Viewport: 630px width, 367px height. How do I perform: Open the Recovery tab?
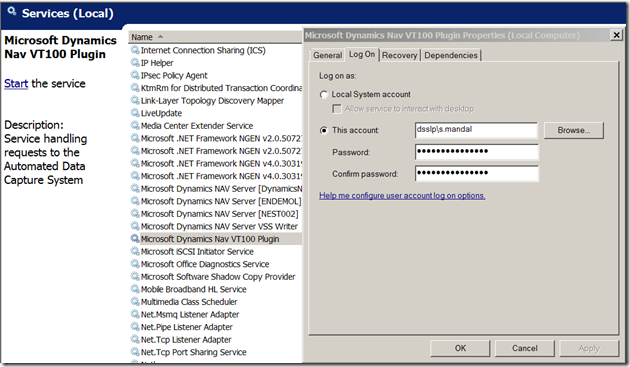(x=399, y=55)
